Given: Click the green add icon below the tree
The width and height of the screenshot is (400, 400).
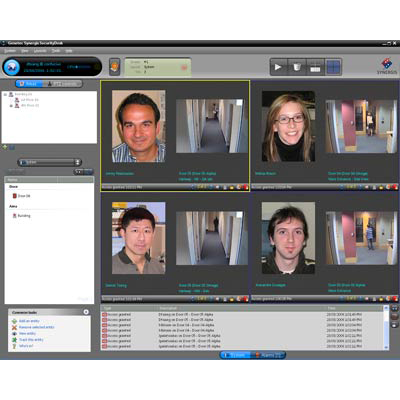Looking at the screenshot, I should click(x=5, y=147).
